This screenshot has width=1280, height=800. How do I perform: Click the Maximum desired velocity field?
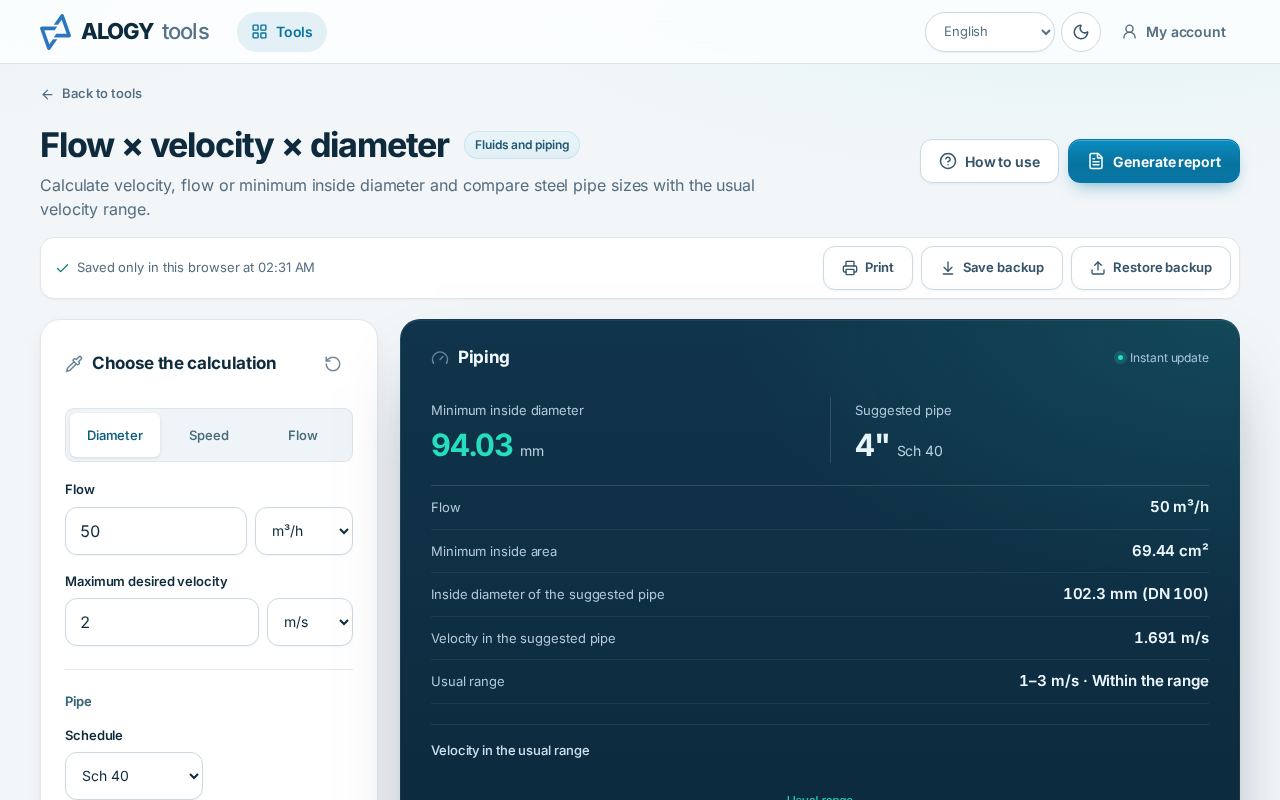coord(162,622)
